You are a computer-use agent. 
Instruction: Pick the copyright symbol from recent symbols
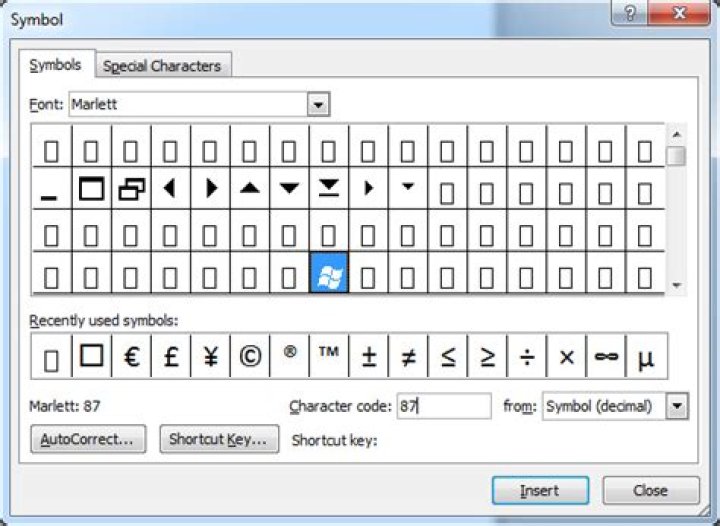249,356
